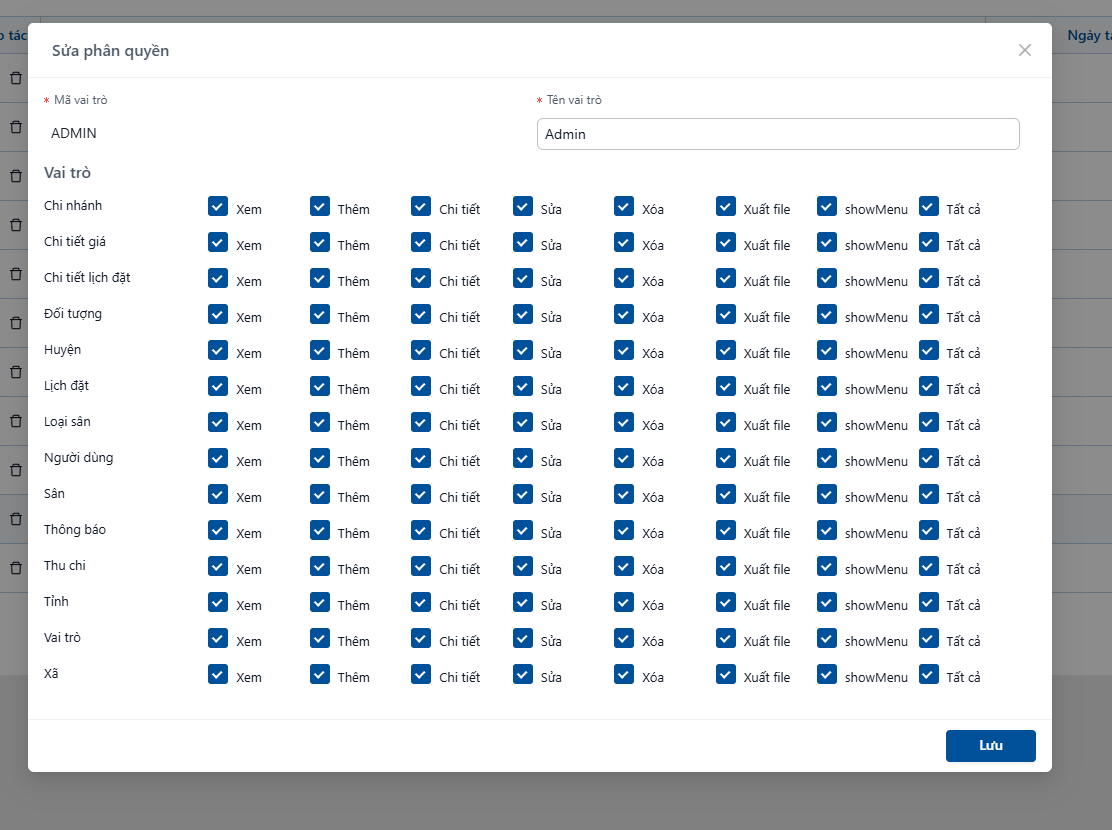The width and height of the screenshot is (1112, 830).
Task: Select the Chi nhánh row label
Action: (73, 206)
